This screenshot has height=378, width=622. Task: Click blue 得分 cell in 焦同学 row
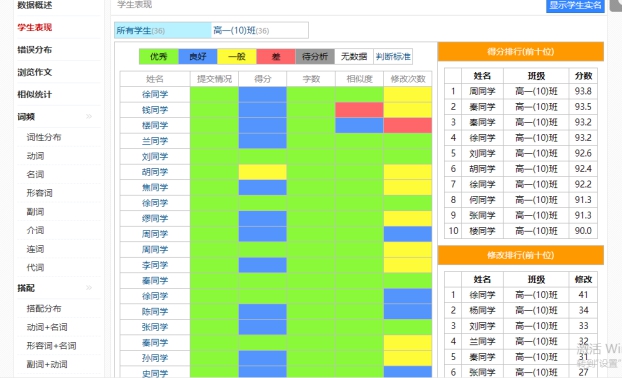[263, 187]
